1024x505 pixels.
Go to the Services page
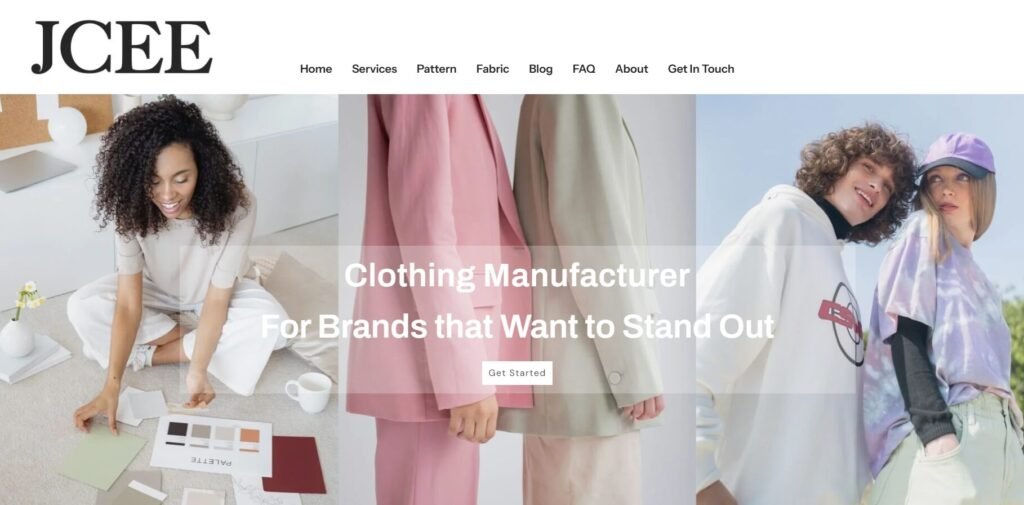point(374,69)
